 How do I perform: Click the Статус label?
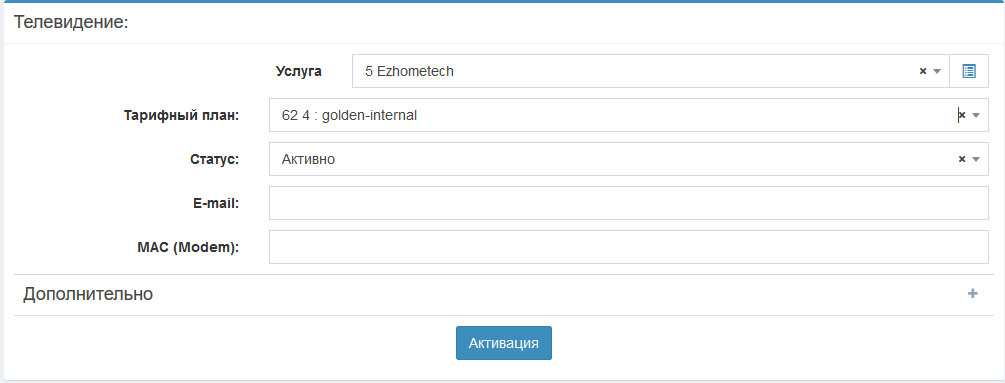pos(215,159)
